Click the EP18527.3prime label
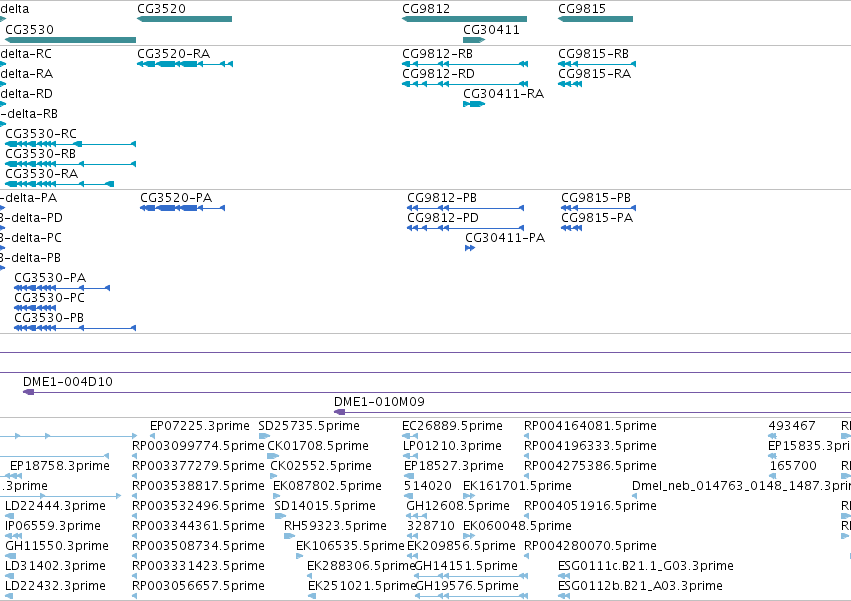This screenshot has width=851, height=601. [x=454, y=466]
